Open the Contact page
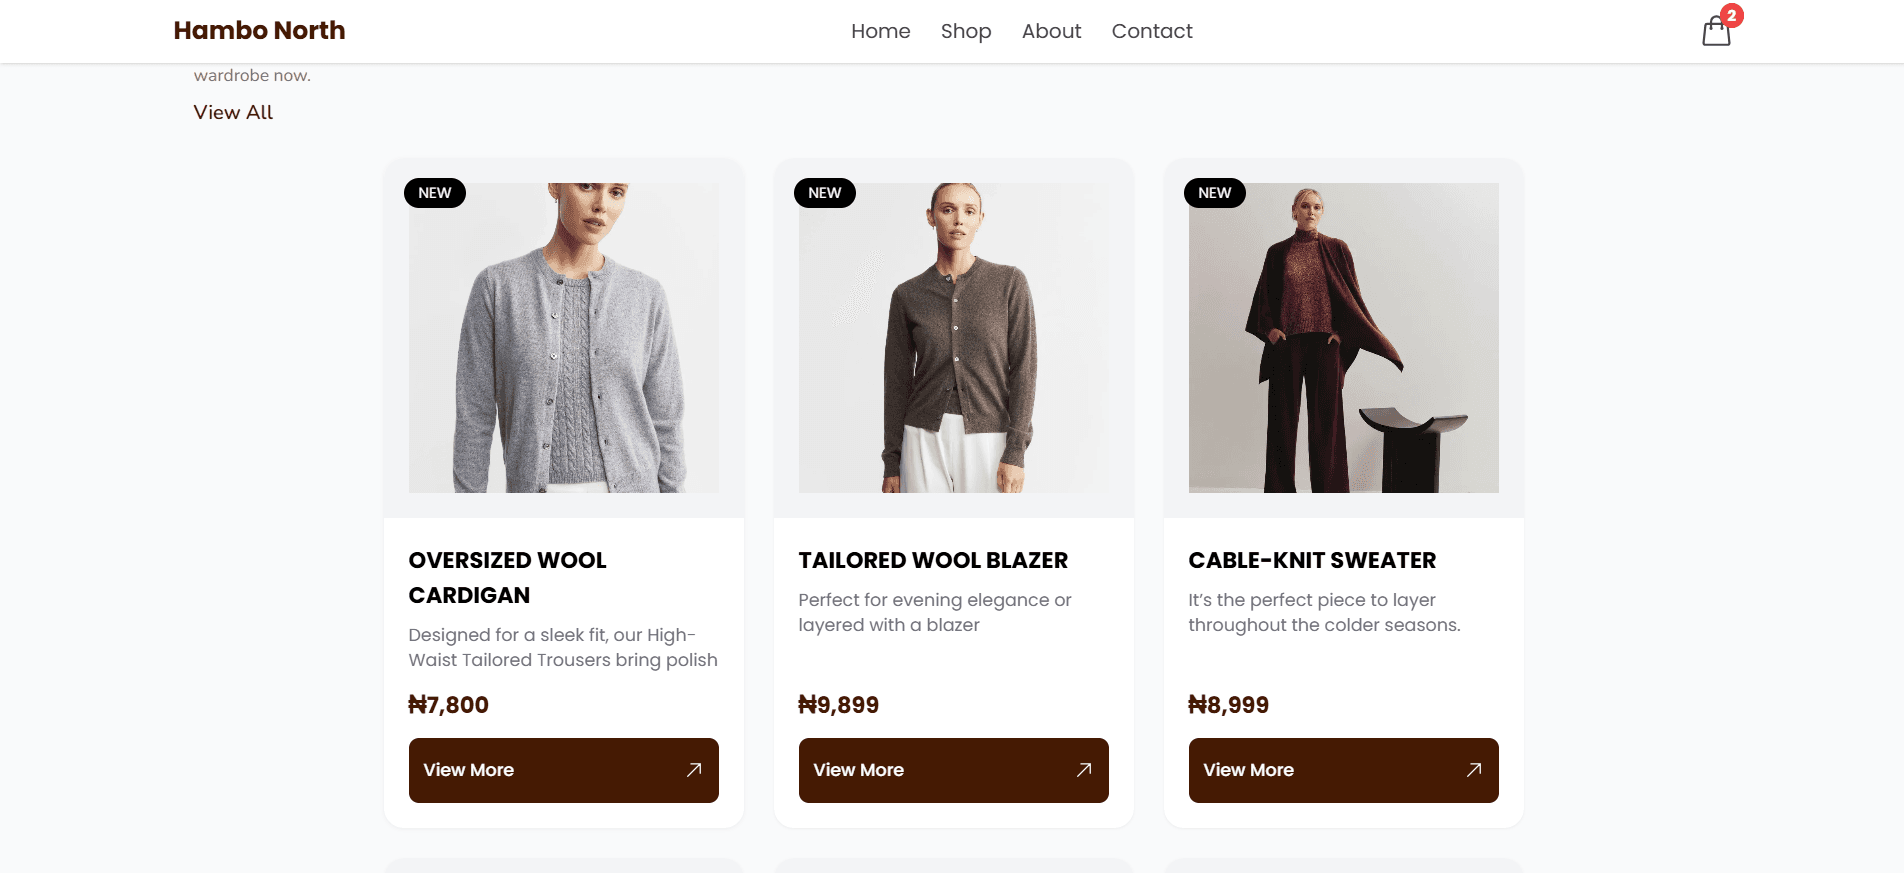The image size is (1904, 873). click(1152, 31)
